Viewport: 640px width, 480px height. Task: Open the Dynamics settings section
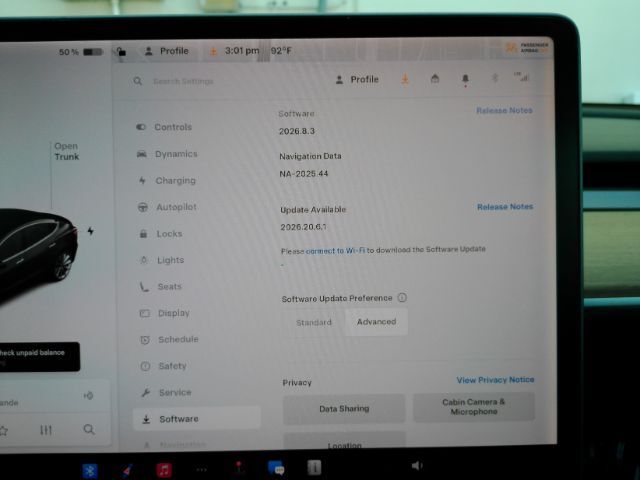(167, 154)
